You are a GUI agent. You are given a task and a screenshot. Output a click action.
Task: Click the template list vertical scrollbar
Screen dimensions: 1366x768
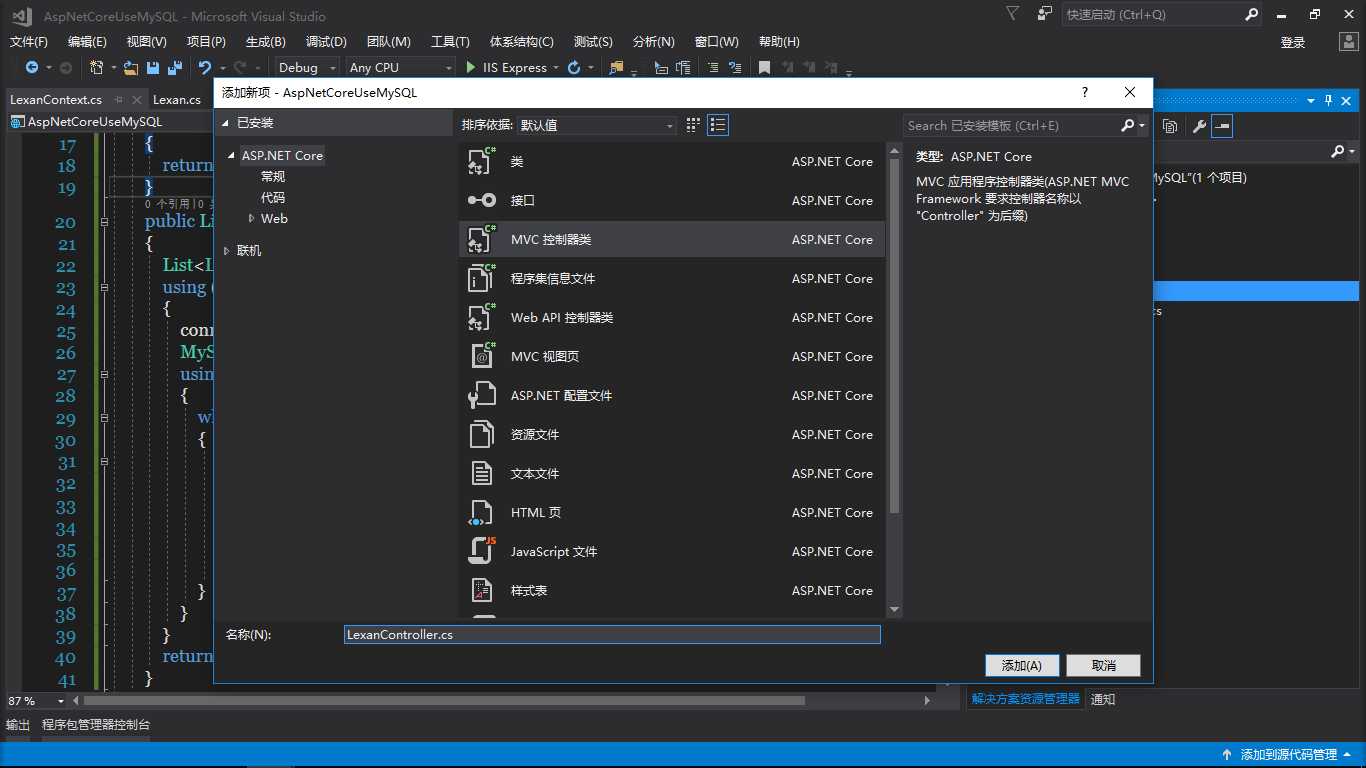click(894, 337)
